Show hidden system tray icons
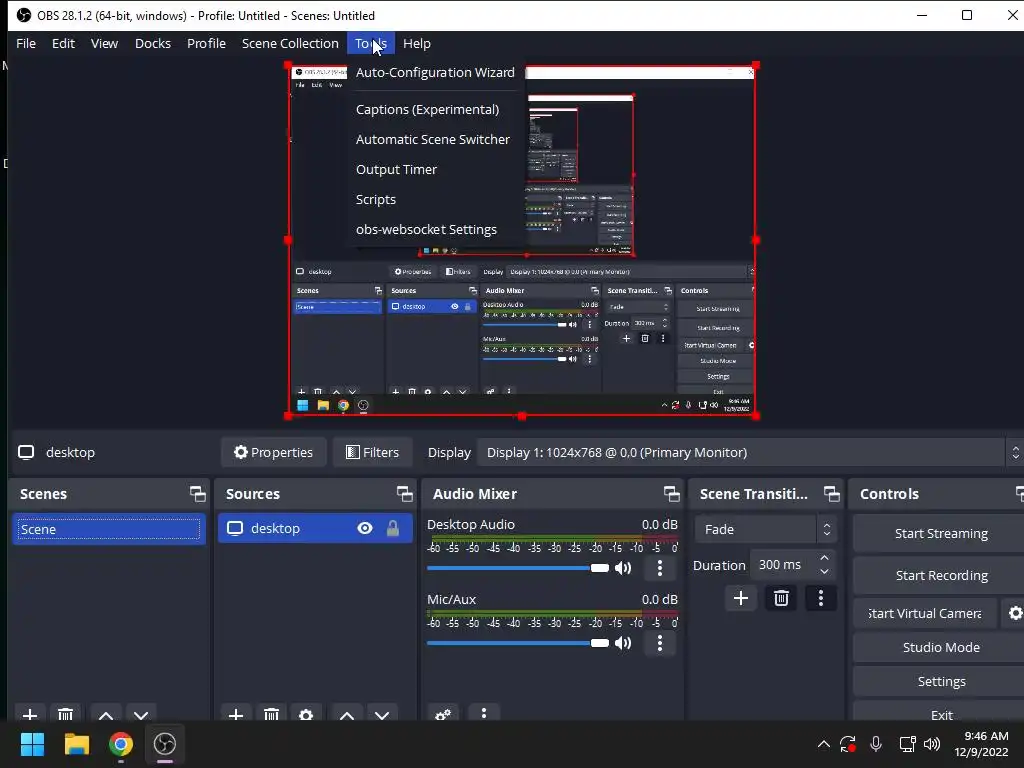The image size is (1024, 768). click(x=824, y=744)
